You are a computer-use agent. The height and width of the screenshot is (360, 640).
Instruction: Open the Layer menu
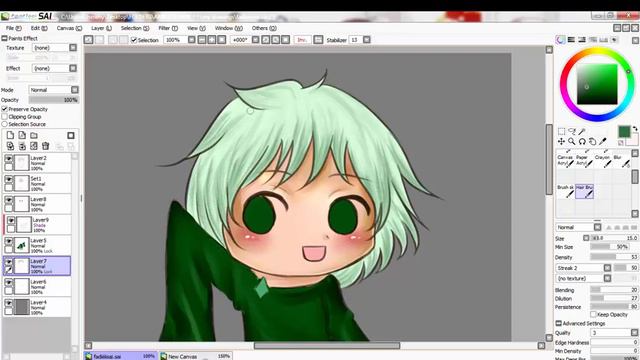(x=101, y=28)
